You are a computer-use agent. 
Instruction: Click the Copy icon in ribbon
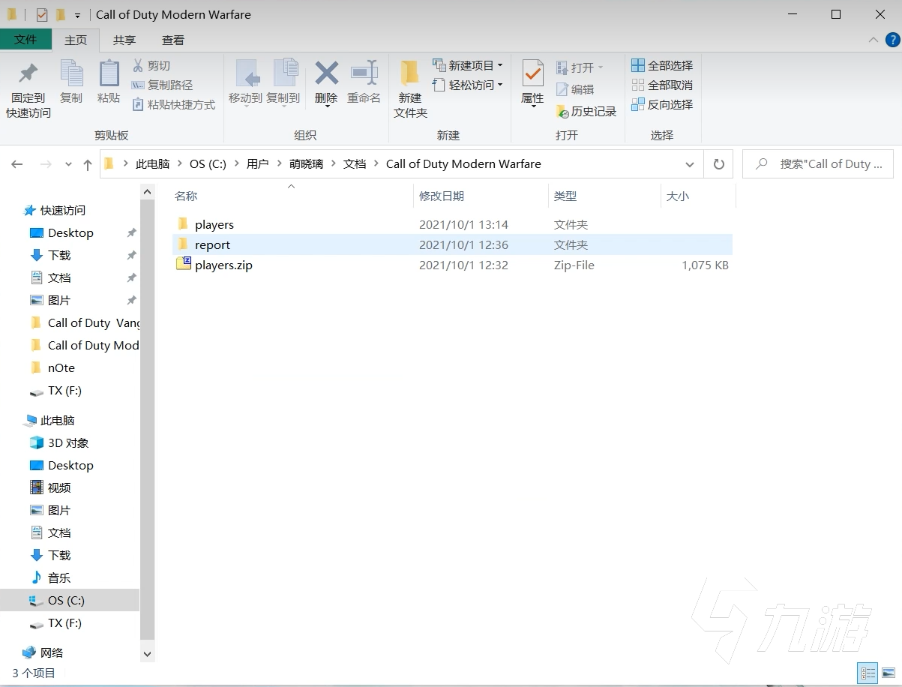coord(71,74)
